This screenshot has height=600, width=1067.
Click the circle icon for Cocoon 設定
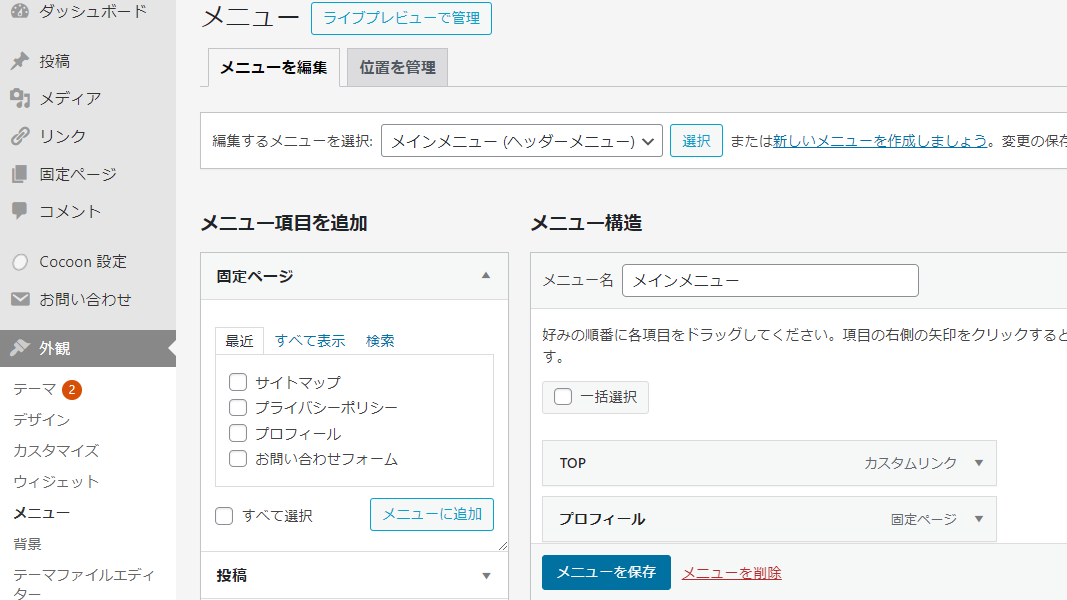(20, 262)
